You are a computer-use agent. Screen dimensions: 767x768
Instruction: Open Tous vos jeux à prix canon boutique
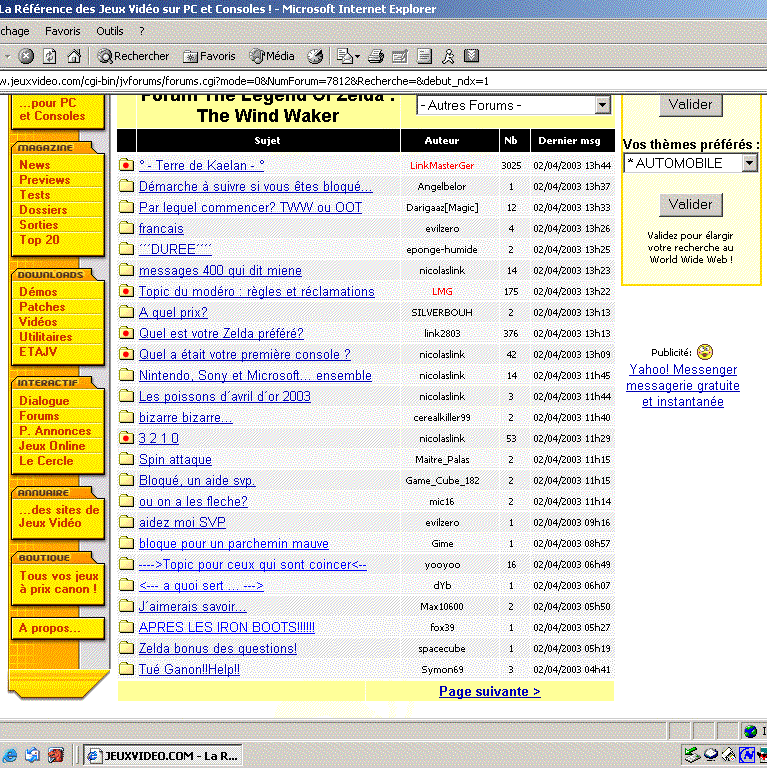tap(59, 582)
